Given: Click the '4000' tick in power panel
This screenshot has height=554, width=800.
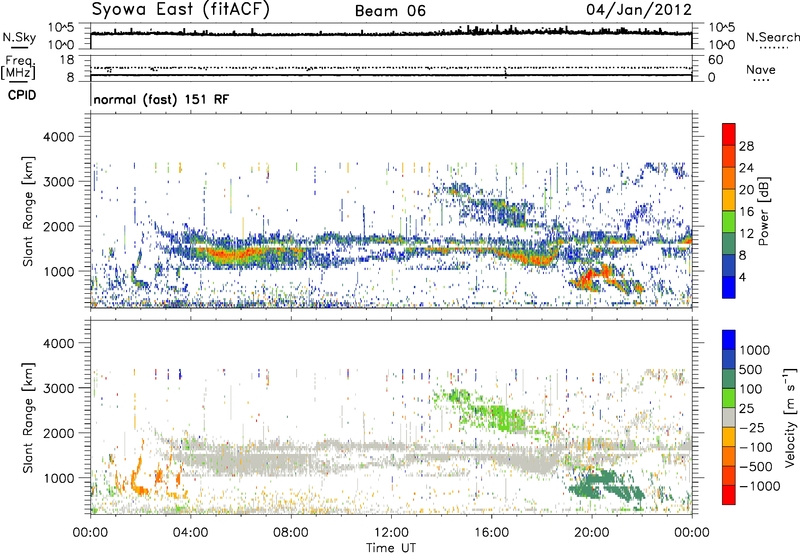Looking at the screenshot, I should [59, 137].
